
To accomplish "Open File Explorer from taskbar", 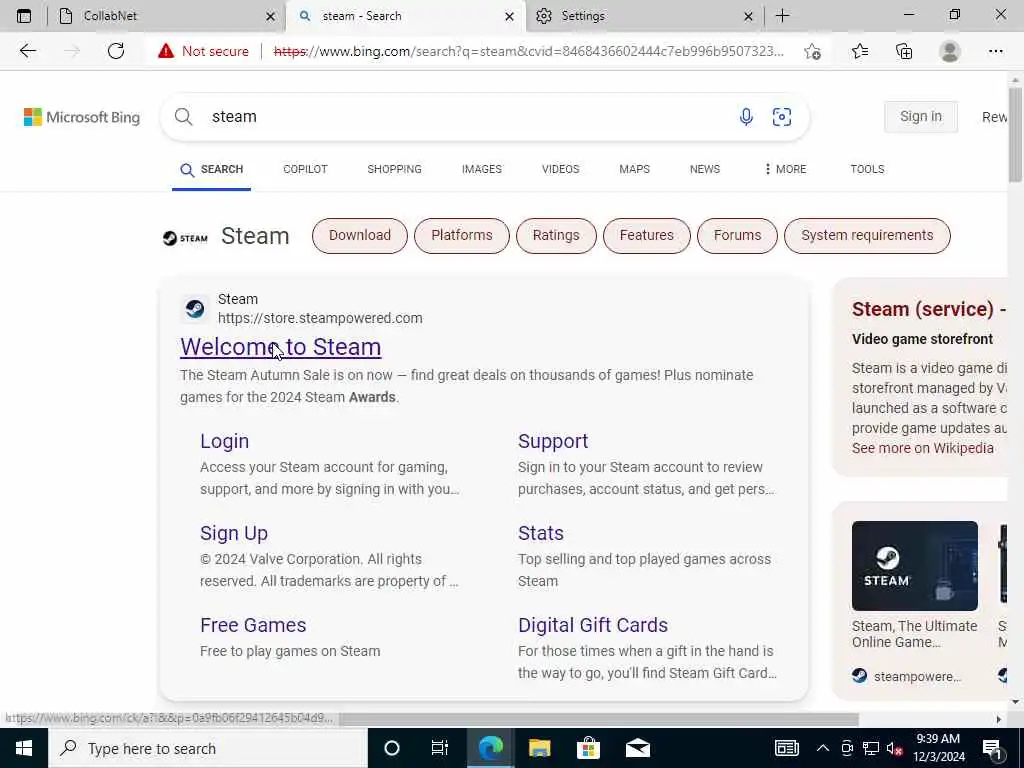I will point(539,748).
